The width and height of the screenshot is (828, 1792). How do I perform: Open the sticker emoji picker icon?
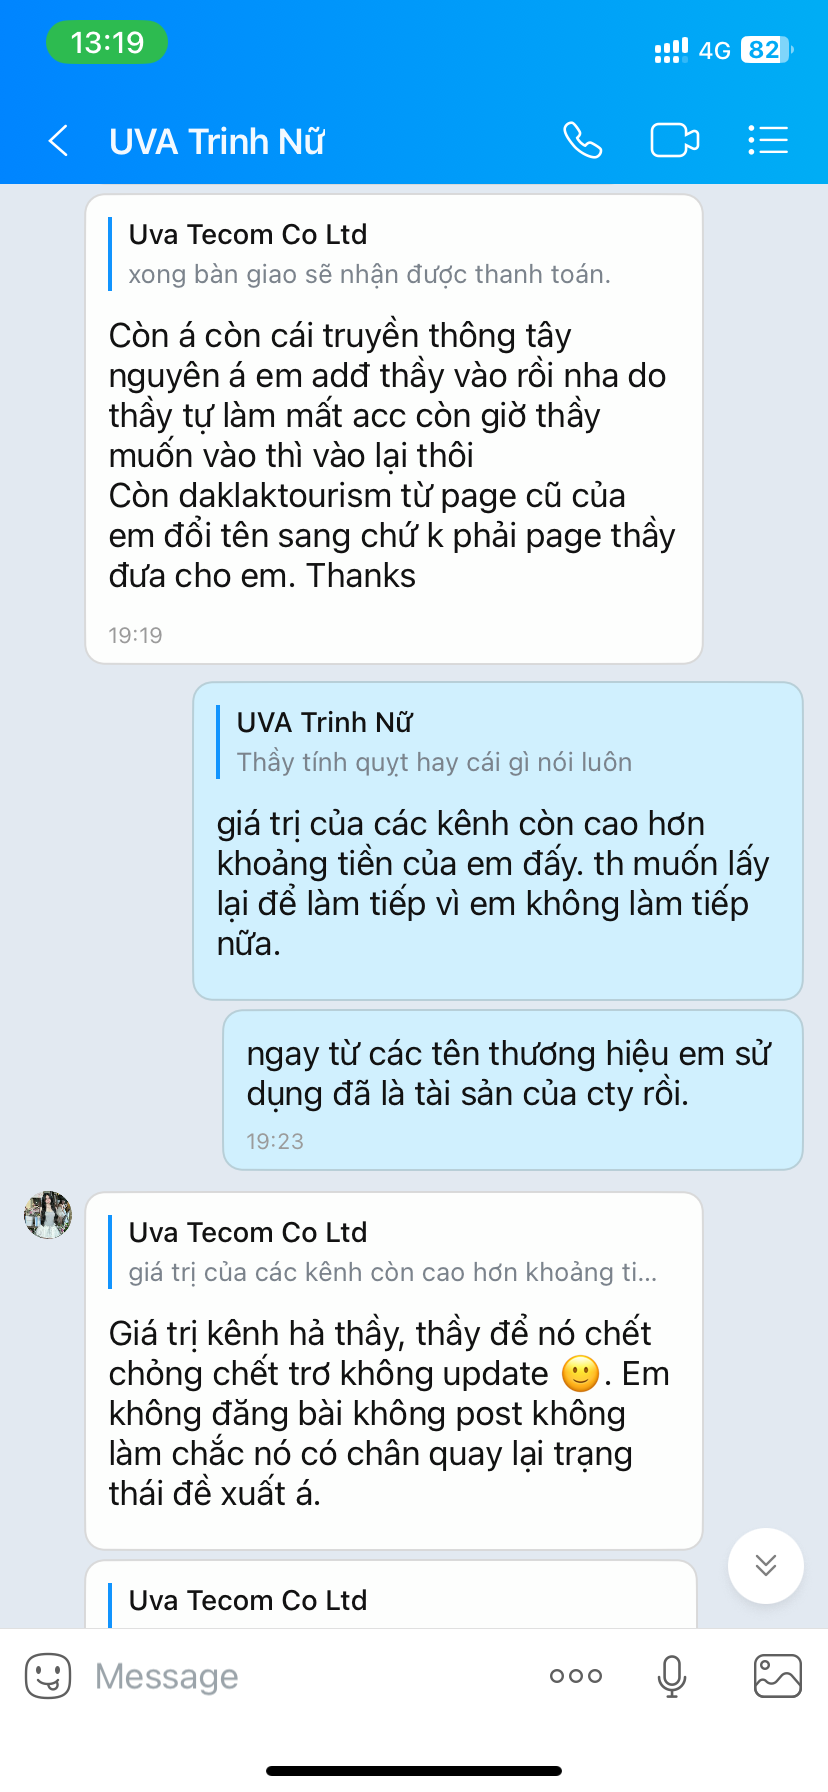(x=48, y=1676)
